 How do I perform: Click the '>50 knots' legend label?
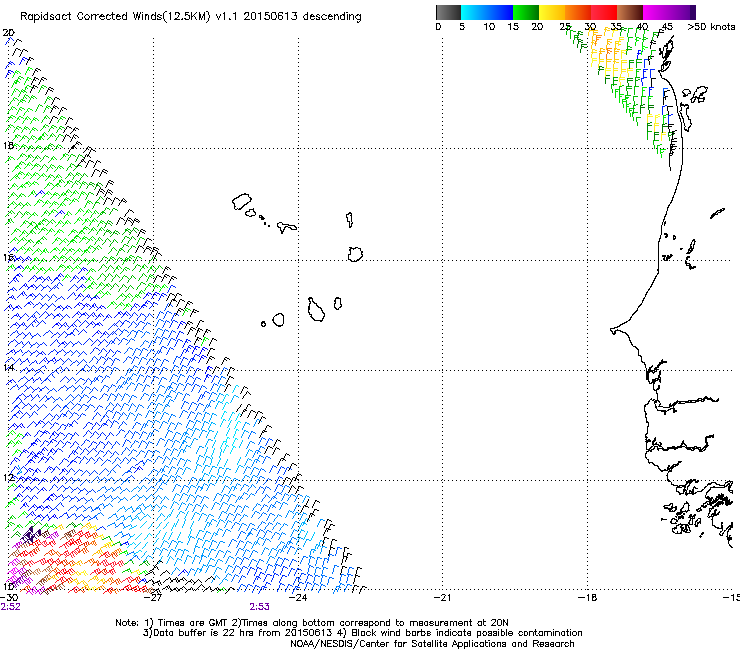[x=711, y=27]
